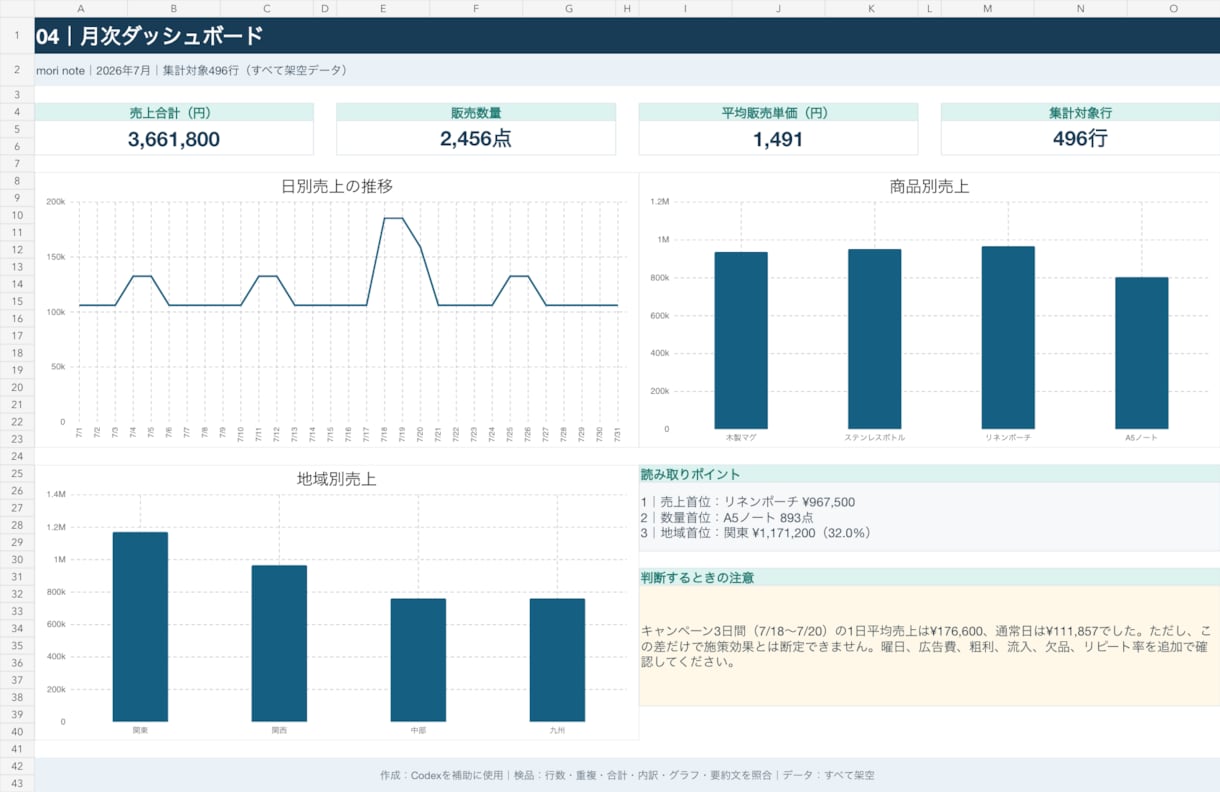This screenshot has height=792, width=1220.
Task: Select the narrow column header H
Action: click(627, 8)
